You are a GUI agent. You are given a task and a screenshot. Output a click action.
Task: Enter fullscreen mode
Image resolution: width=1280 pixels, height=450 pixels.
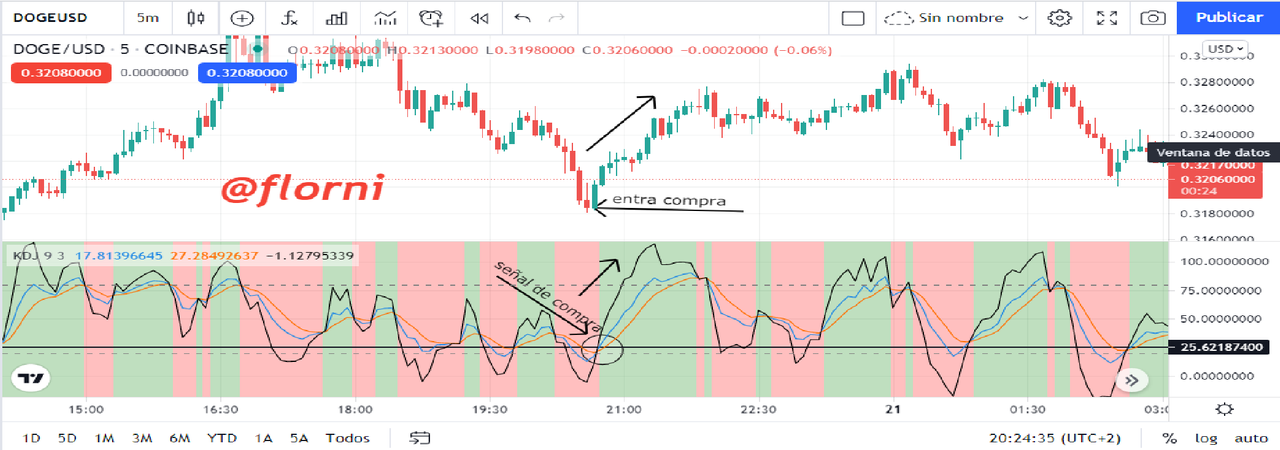(1107, 18)
